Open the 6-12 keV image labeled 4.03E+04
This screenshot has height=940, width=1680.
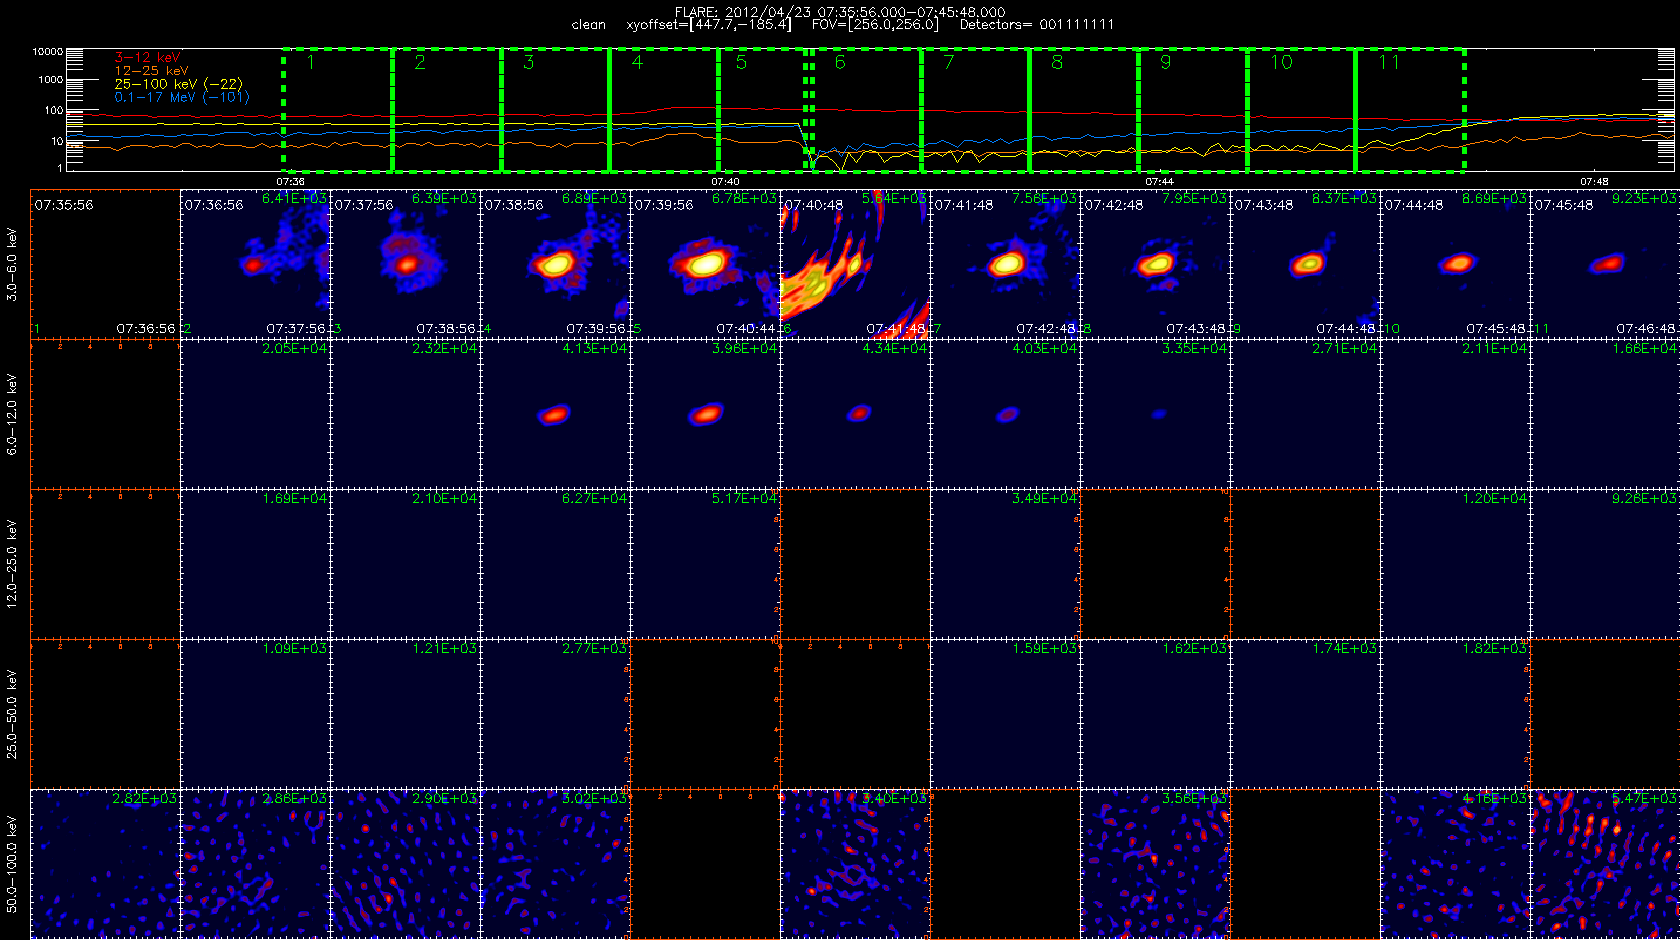(1005, 414)
